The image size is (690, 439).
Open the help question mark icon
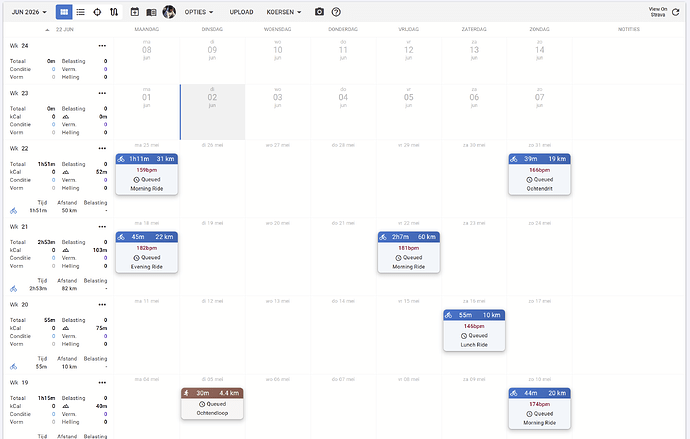[336, 12]
